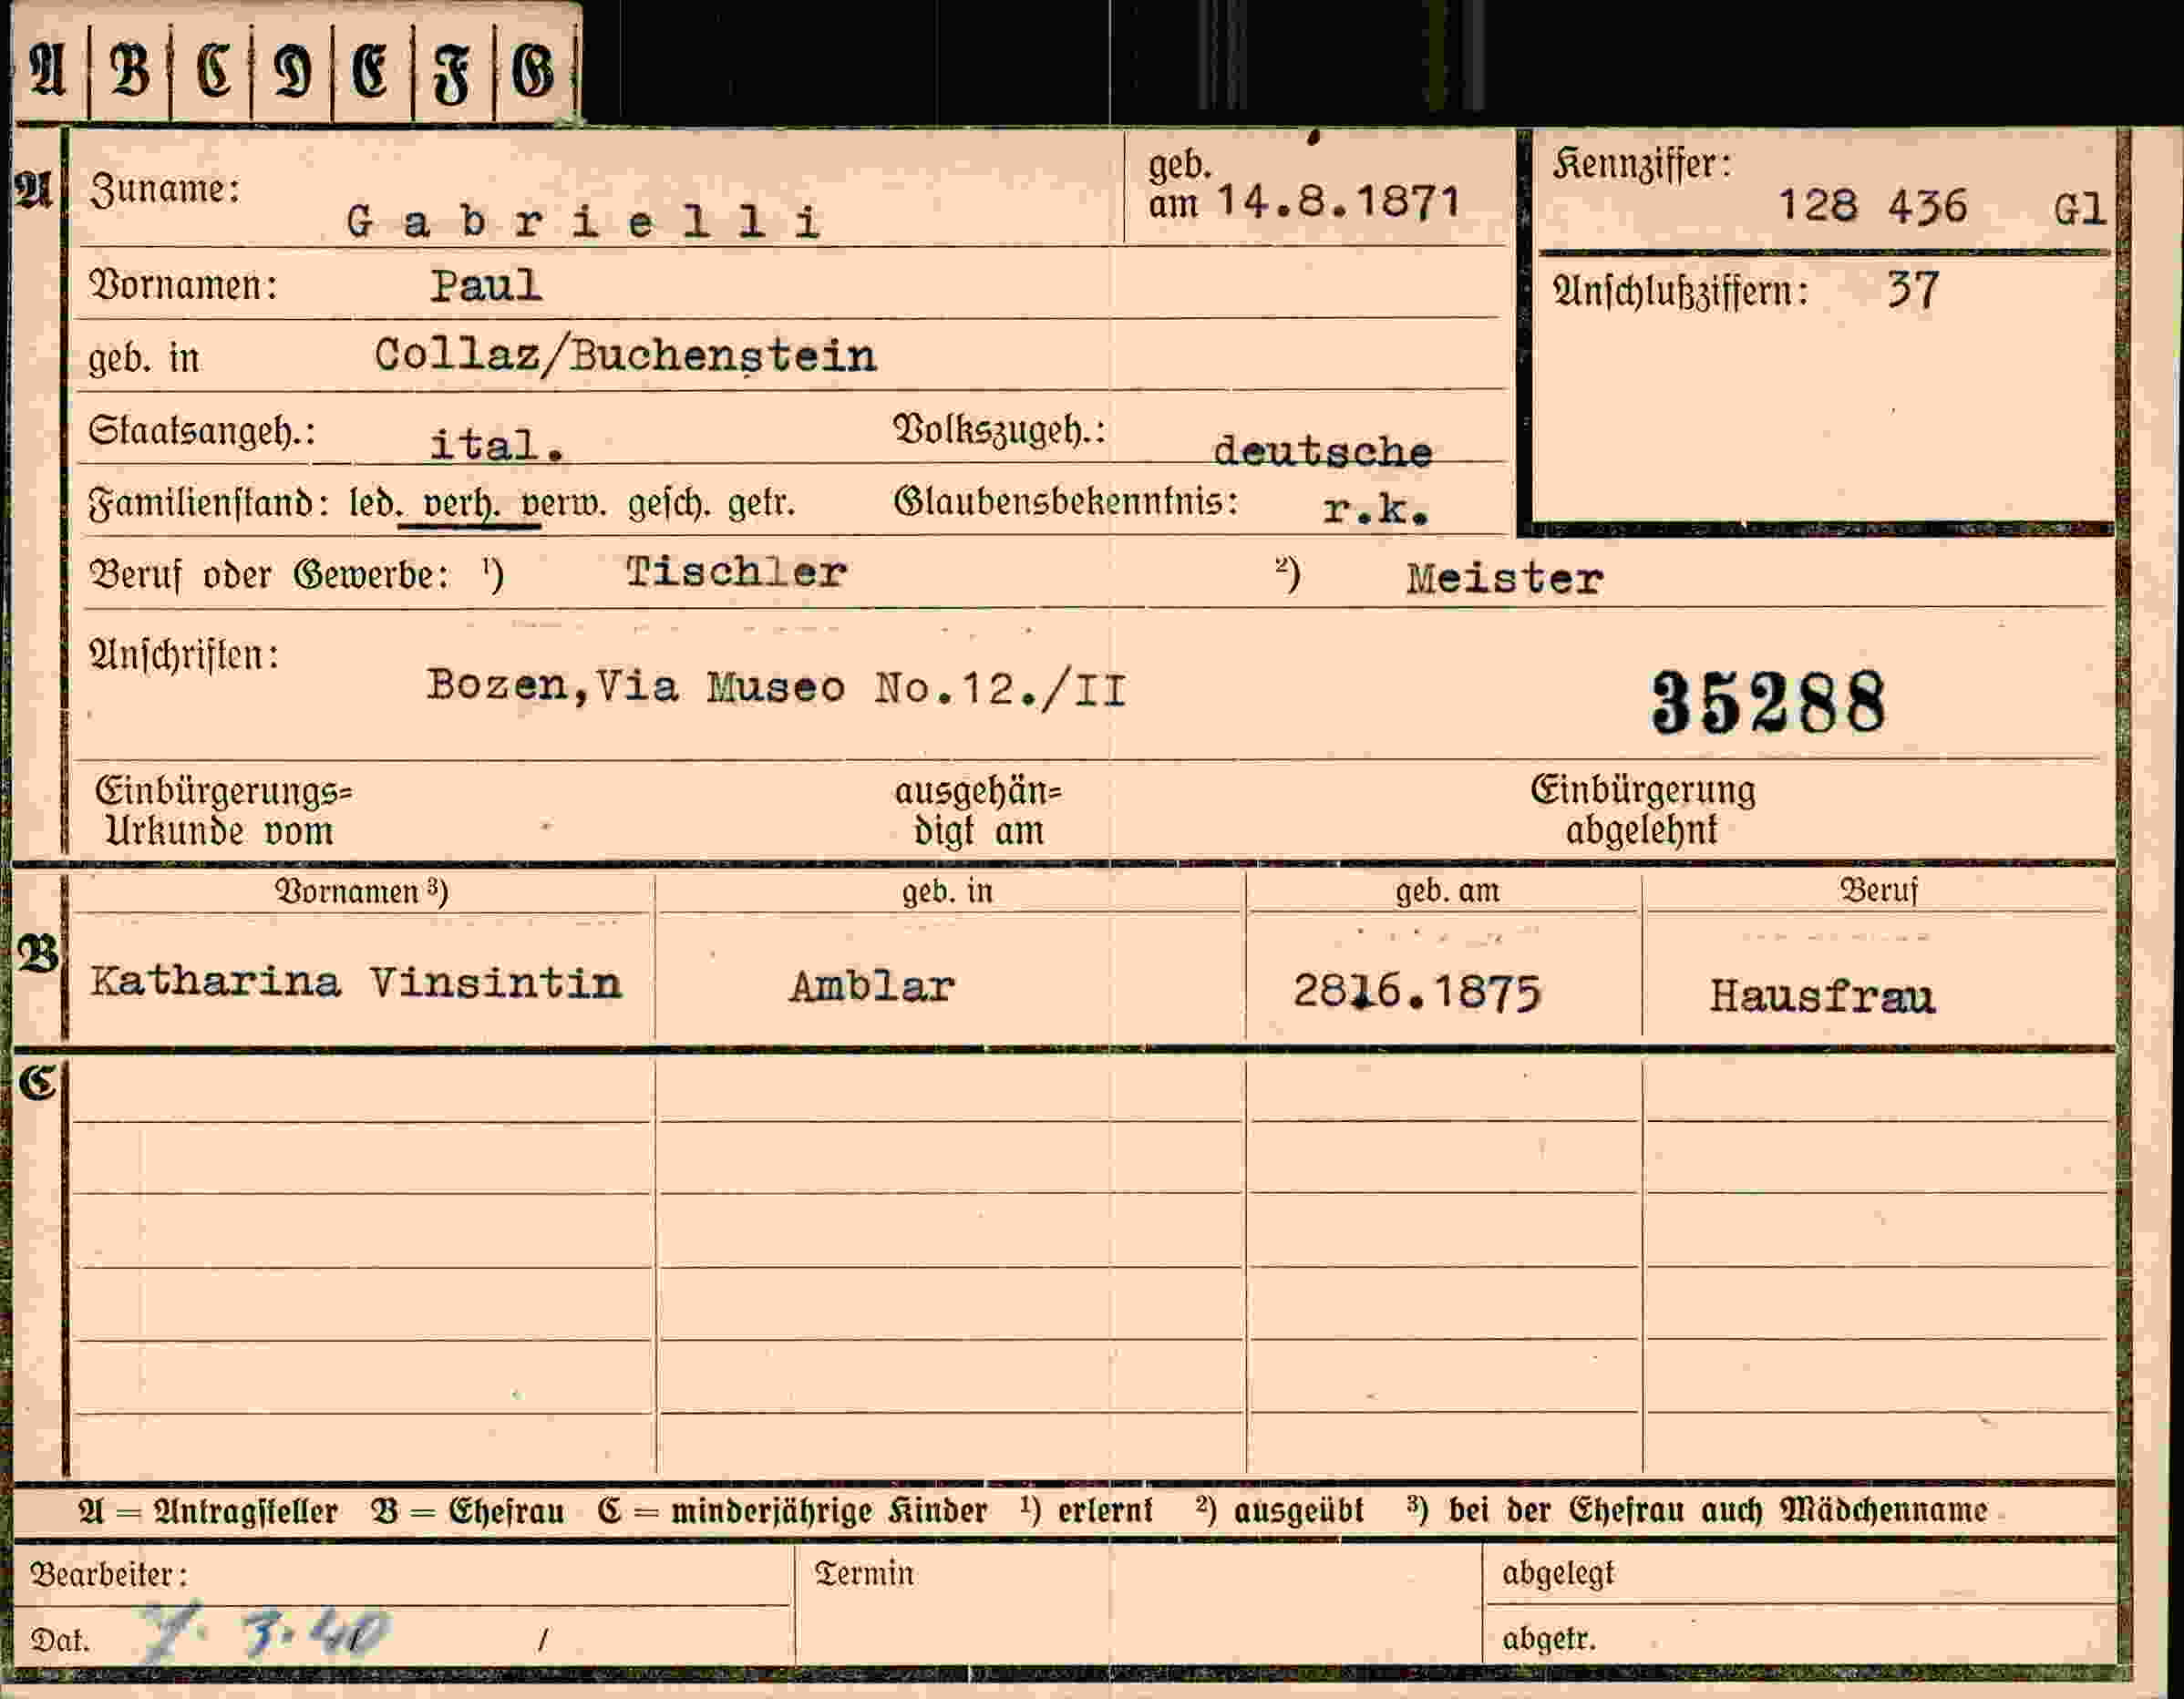Click footnote 3) bei der Ehefrau auch Mädchenname

1697,1510
